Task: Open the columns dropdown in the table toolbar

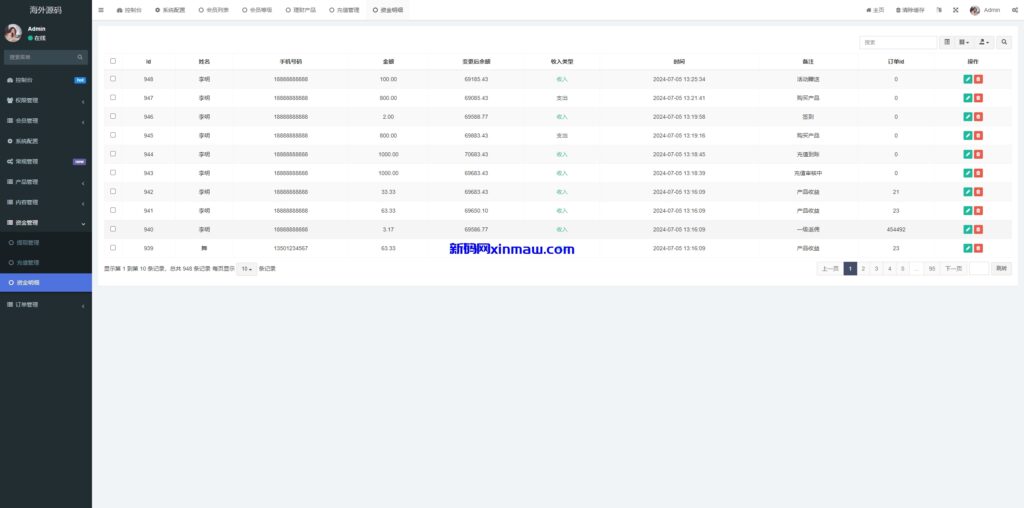Action: tap(964, 42)
